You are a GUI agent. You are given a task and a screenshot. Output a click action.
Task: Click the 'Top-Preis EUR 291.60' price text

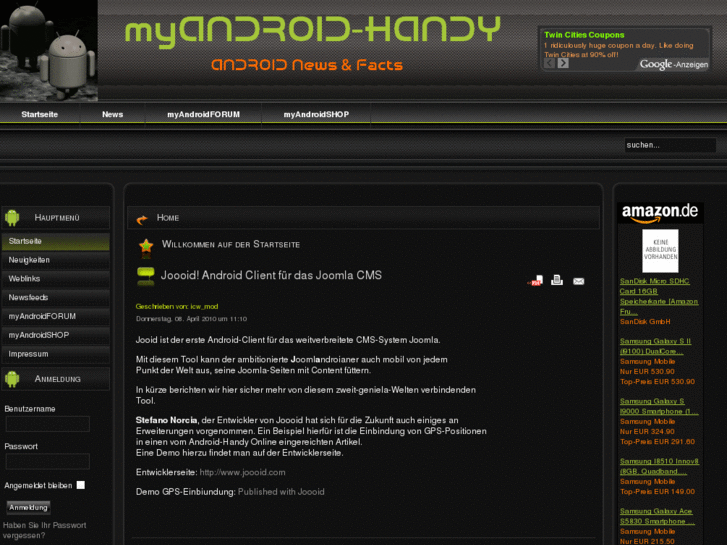(657, 442)
